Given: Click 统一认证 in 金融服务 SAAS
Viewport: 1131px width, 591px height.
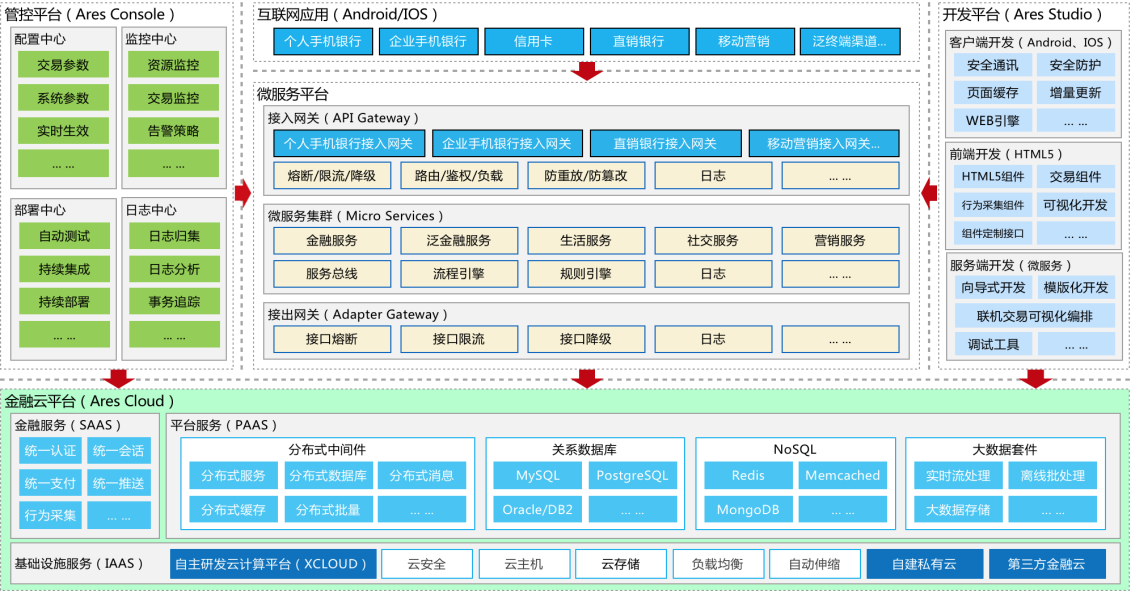Looking at the screenshot, I should coord(50,451).
